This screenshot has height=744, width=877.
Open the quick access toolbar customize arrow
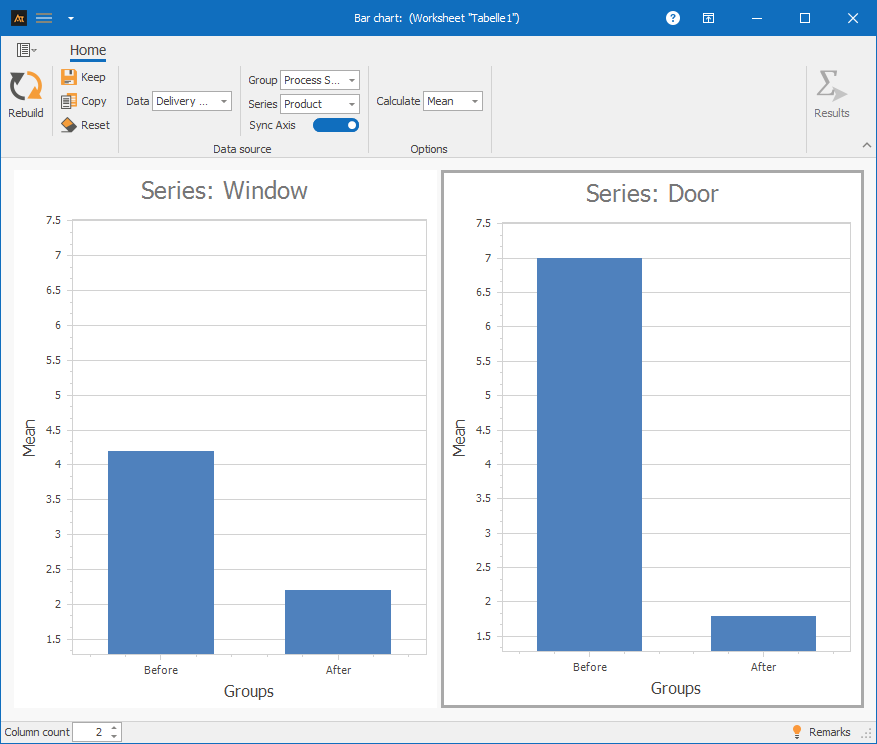(x=70, y=18)
